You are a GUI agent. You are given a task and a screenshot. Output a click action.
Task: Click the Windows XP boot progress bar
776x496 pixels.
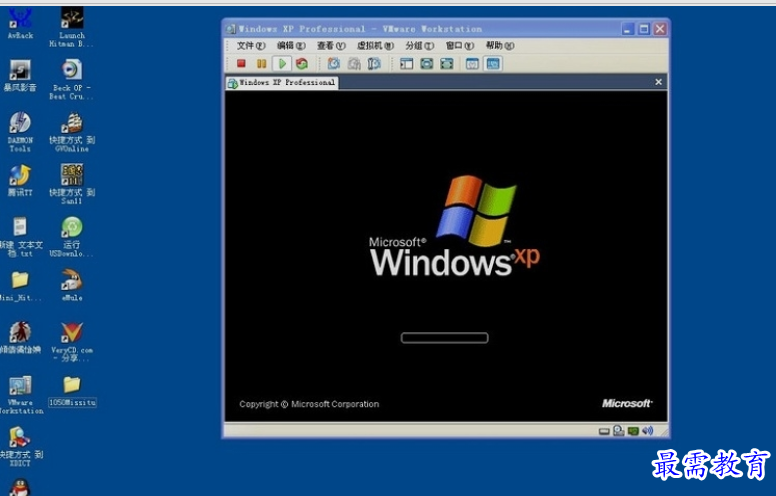point(444,338)
